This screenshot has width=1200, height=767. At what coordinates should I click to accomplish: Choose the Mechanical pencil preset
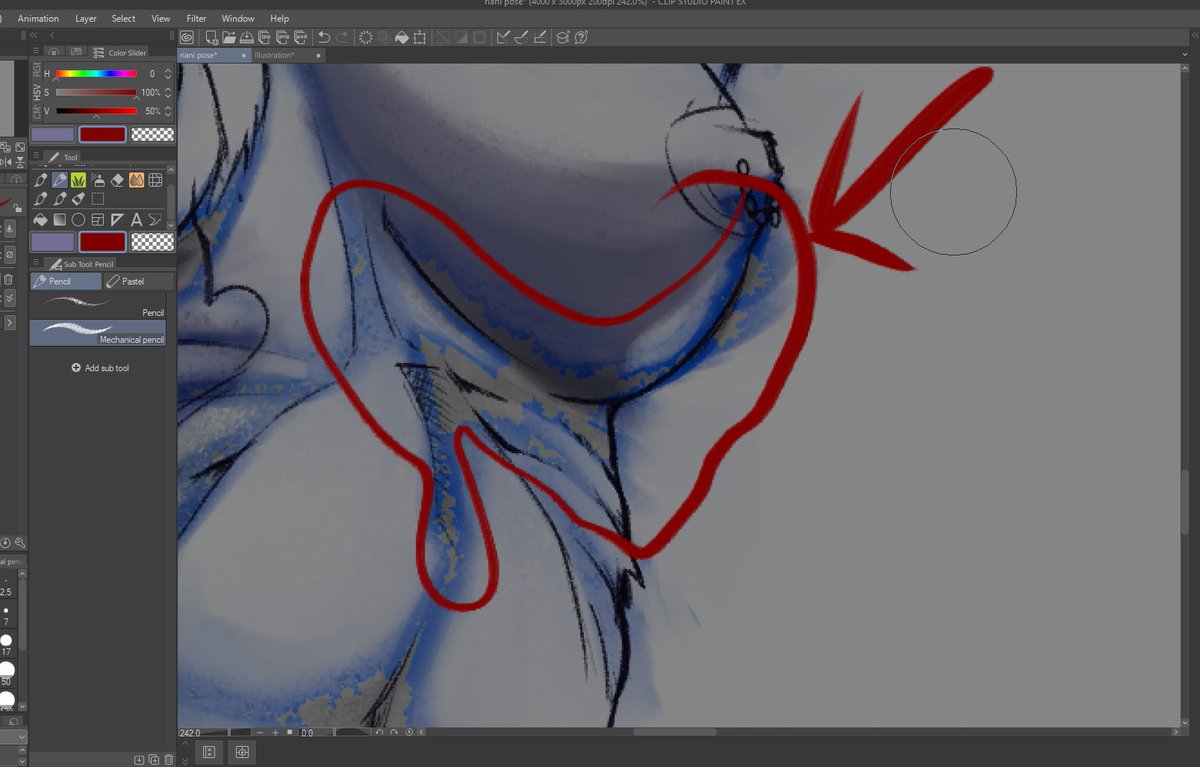(x=98, y=333)
